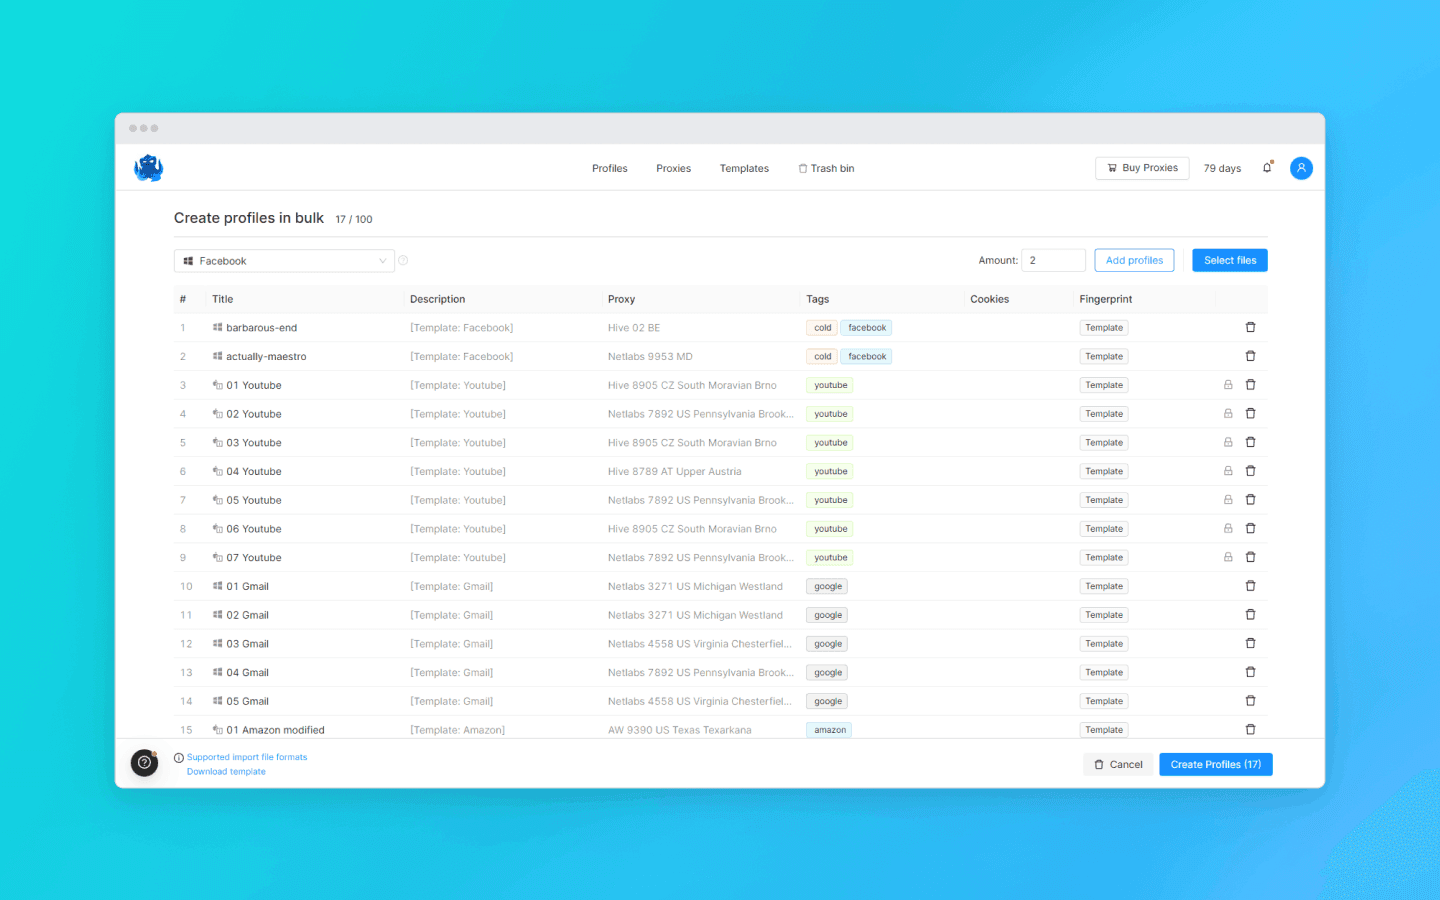Delete 06 Youtube with trash icon
The image size is (1440, 900).
pyautogui.click(x=1250, y=528)
